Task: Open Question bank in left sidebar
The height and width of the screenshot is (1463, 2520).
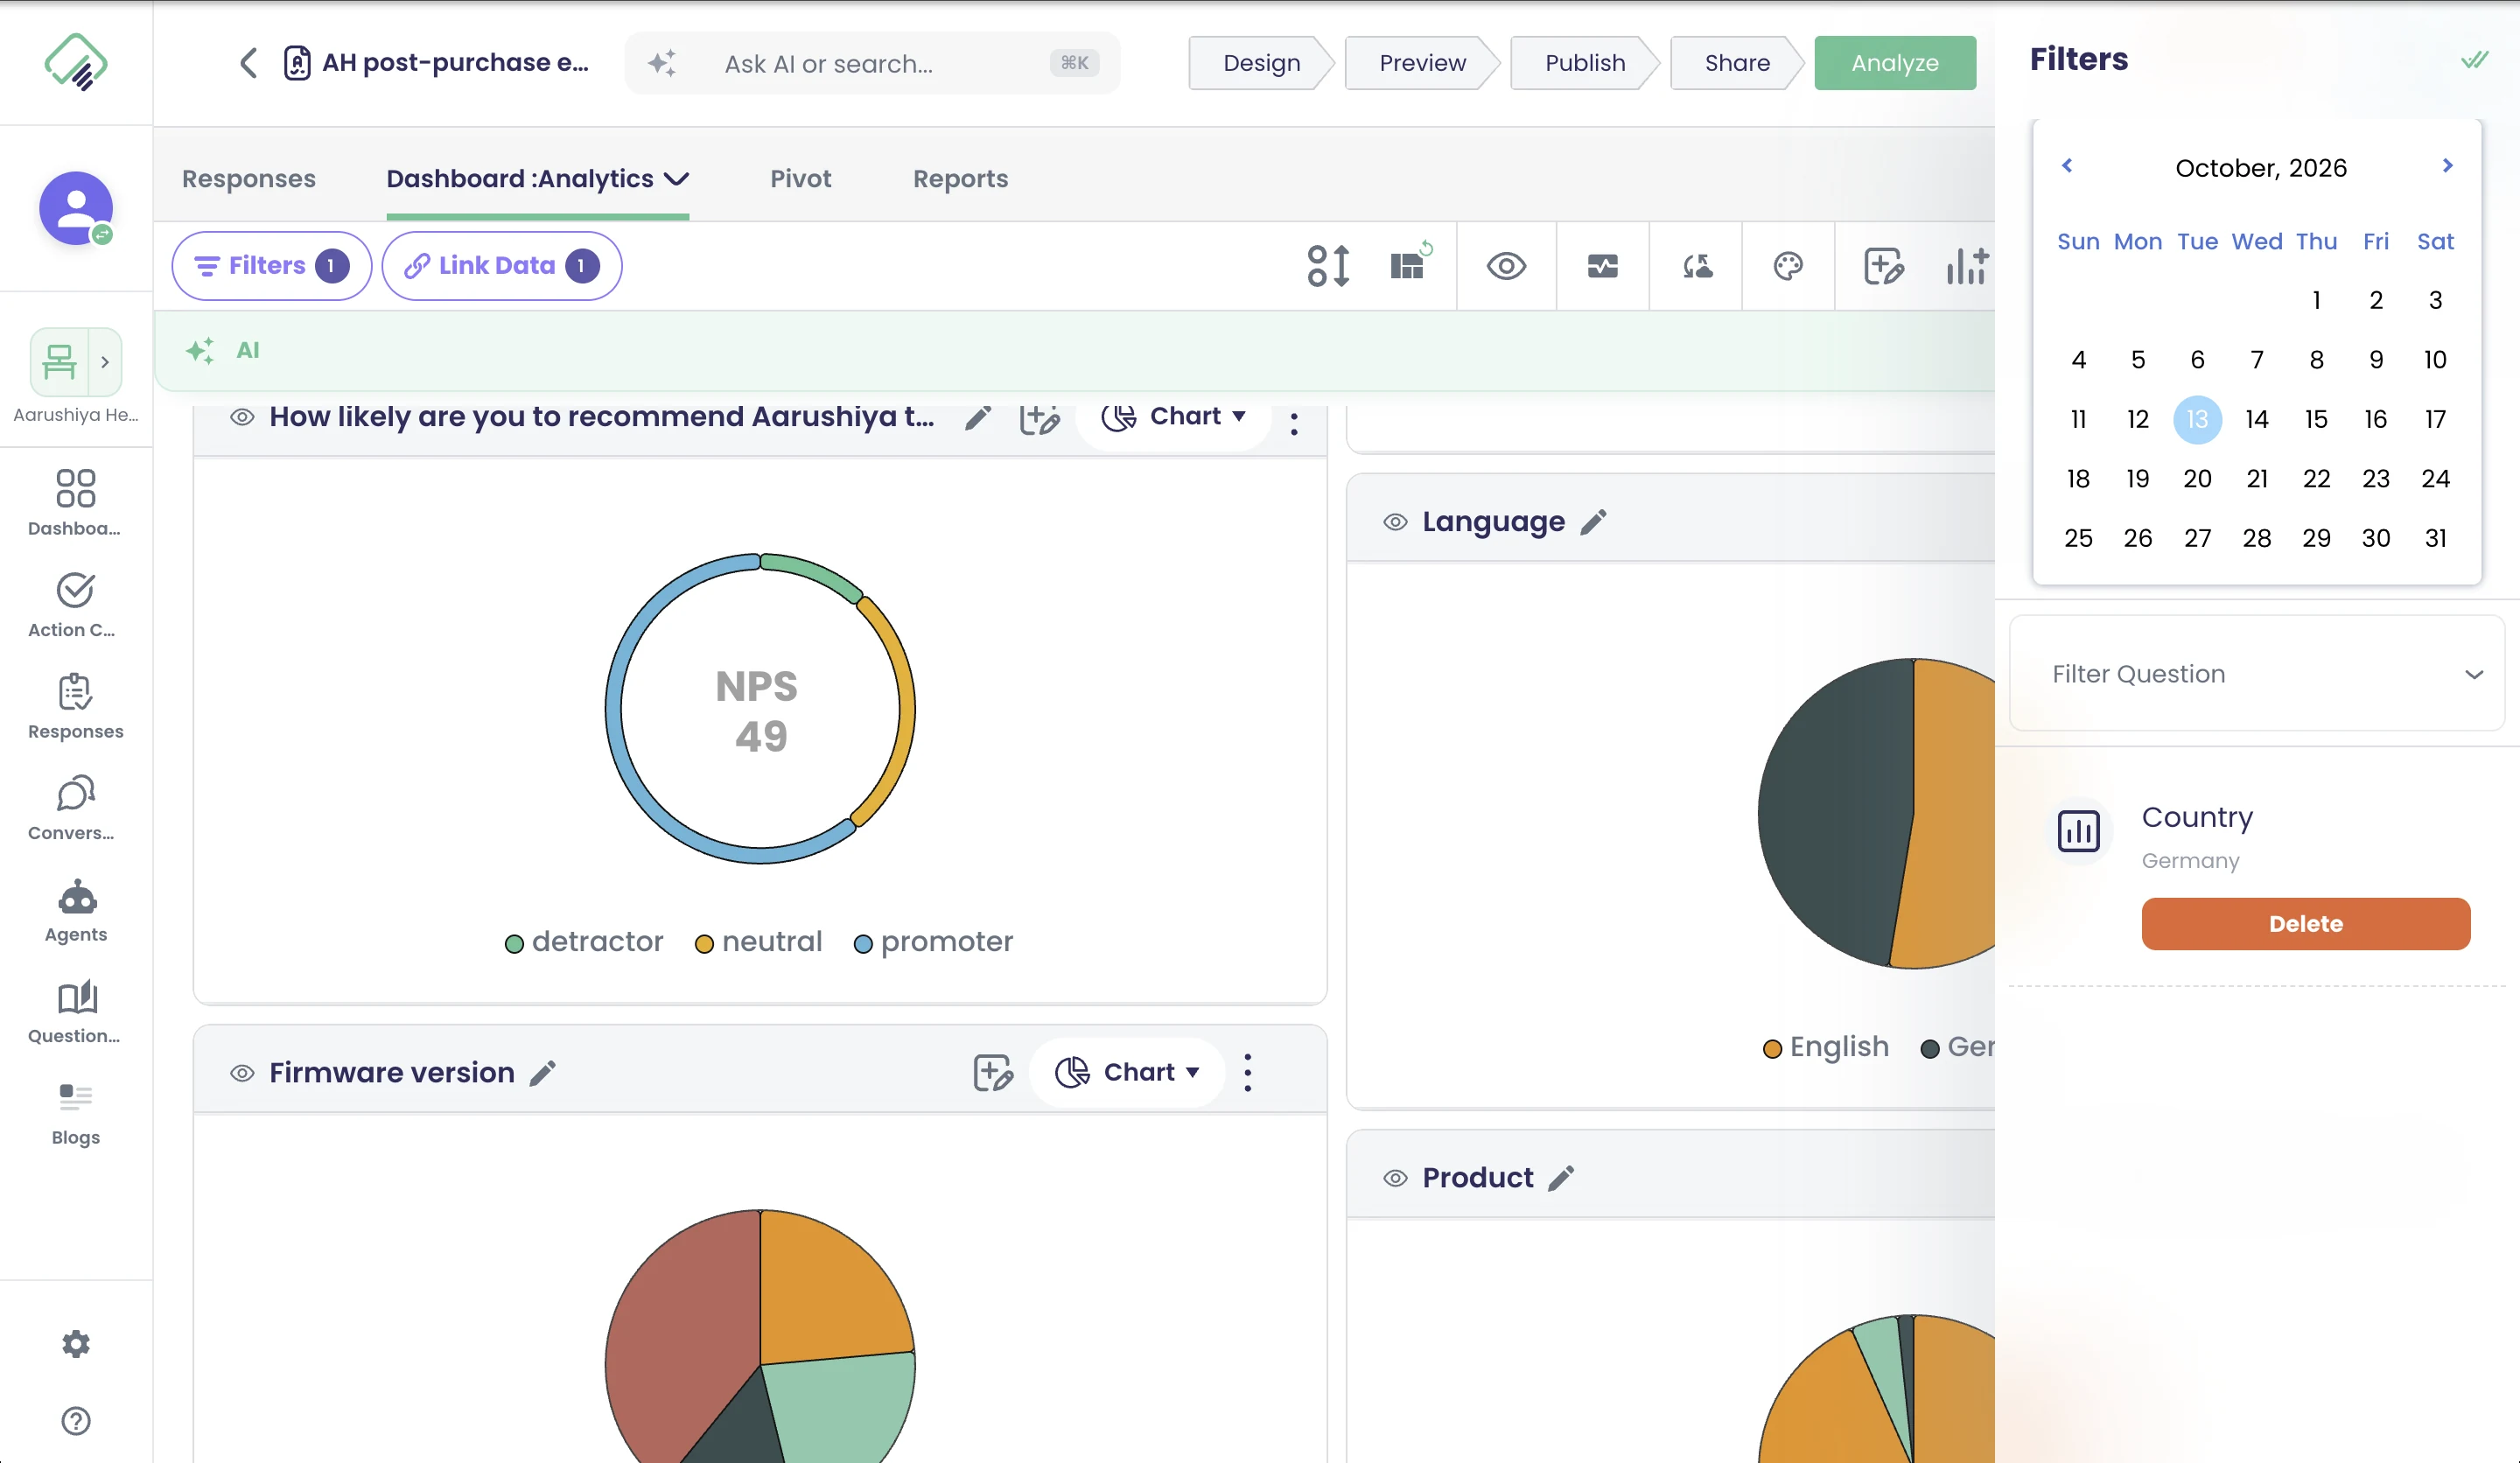Action: [76, 1012]
